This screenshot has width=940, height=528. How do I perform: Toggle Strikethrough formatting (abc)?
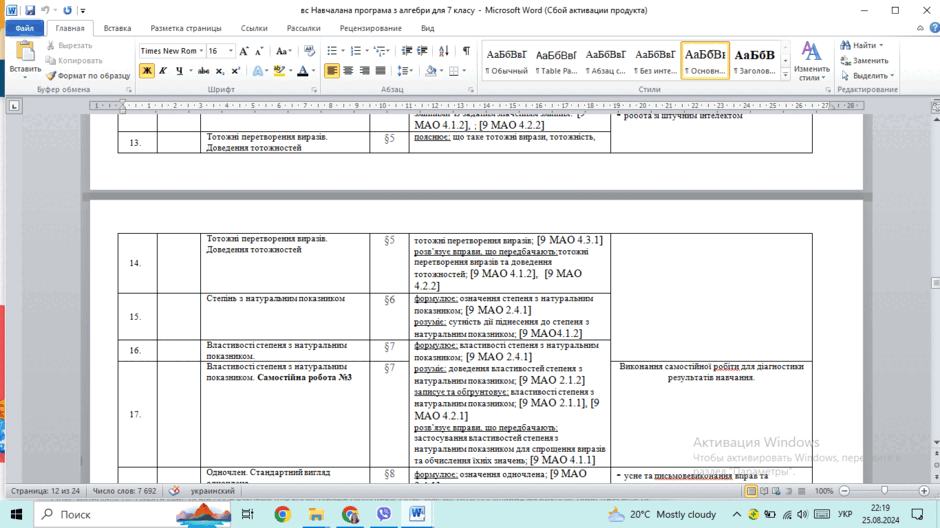click(203, 71)
